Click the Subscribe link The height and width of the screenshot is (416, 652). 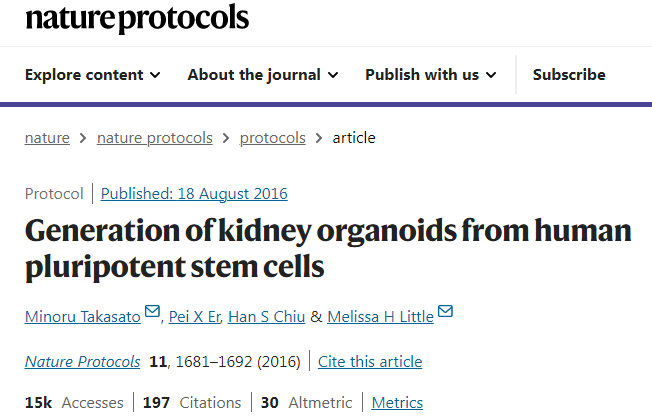click(x=569, y=75)
